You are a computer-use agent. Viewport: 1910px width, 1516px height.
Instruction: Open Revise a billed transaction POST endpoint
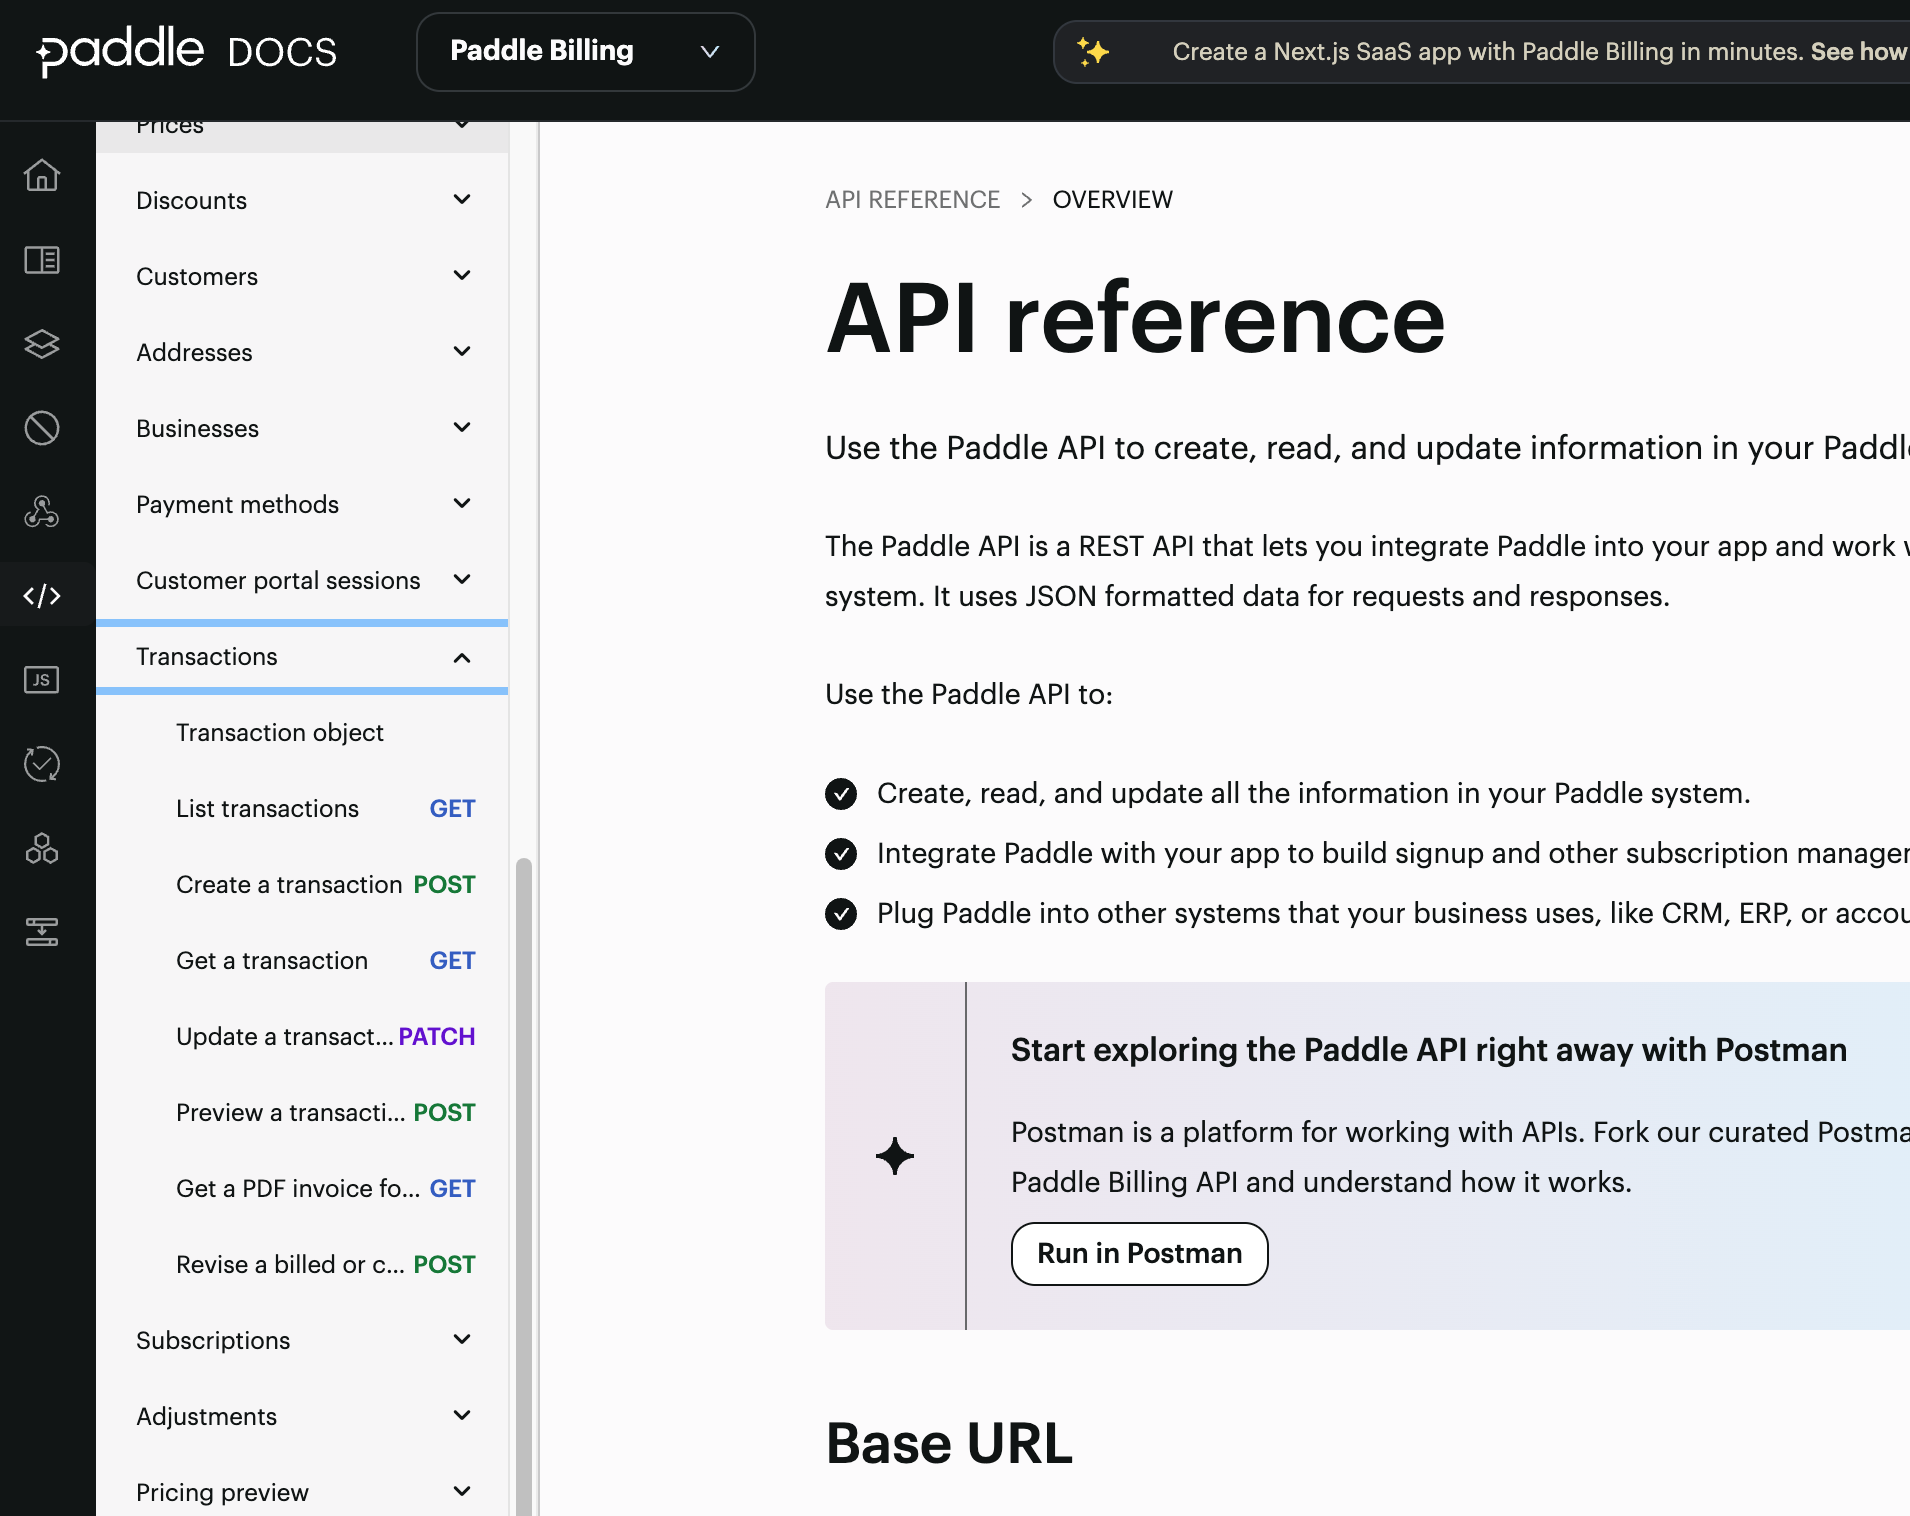coord(302,1264)
